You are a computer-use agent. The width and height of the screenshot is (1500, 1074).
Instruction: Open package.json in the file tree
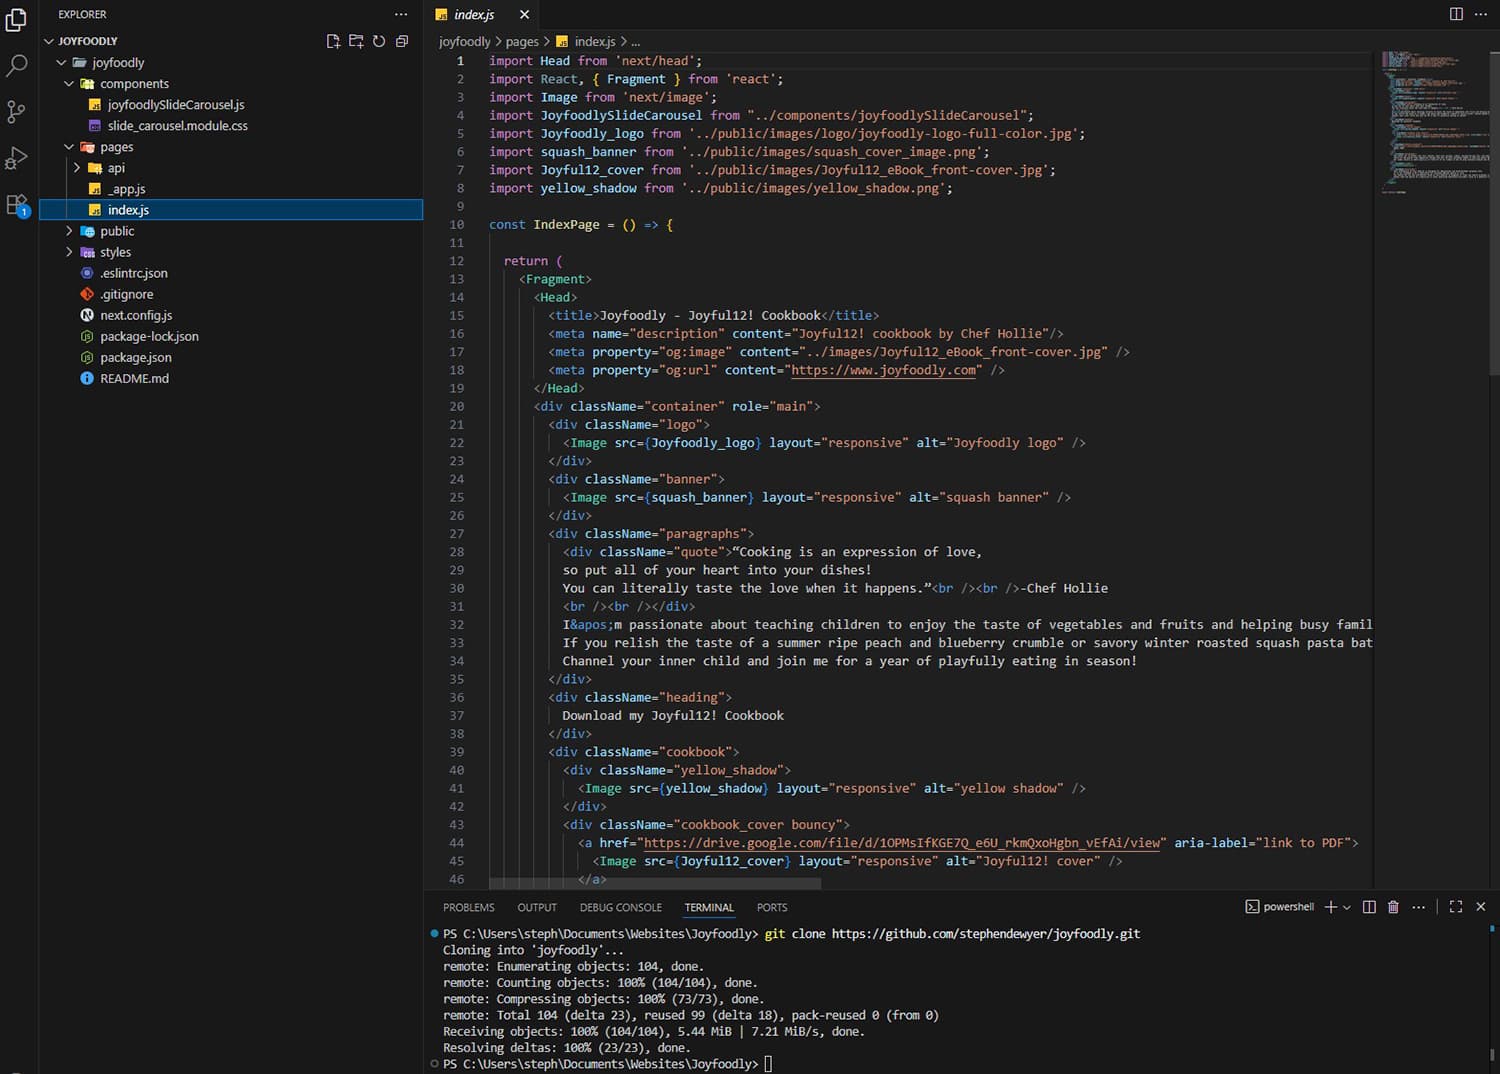tap(136, 358)
